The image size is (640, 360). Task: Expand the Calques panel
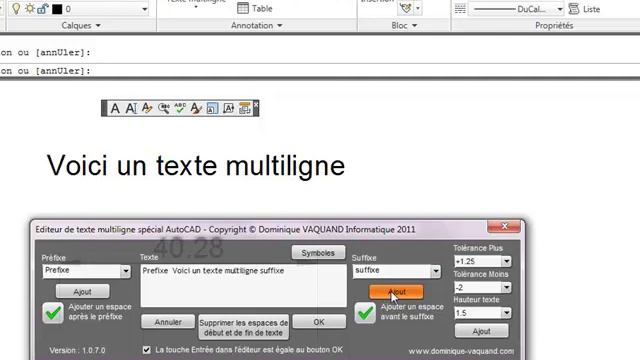click(x=81, y=25)
